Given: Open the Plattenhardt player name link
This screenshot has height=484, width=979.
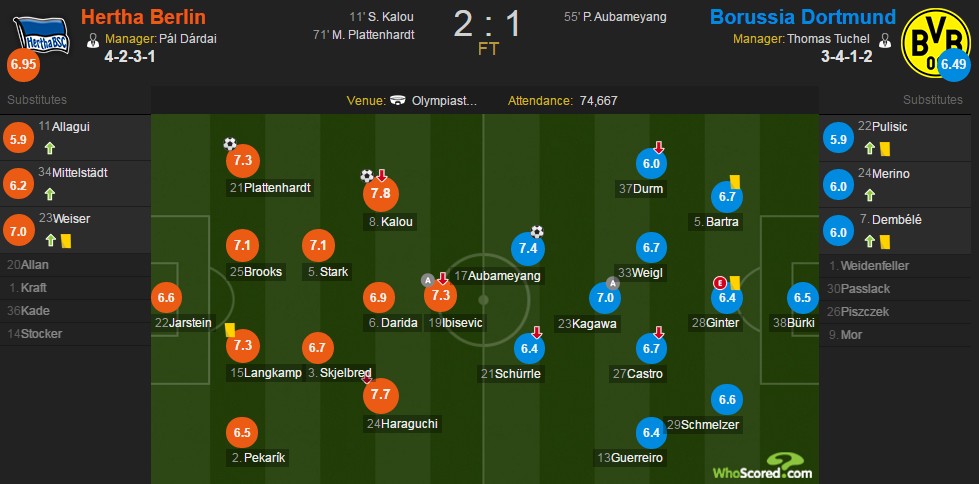Looking at the screenshot, I should coord(277,187).
